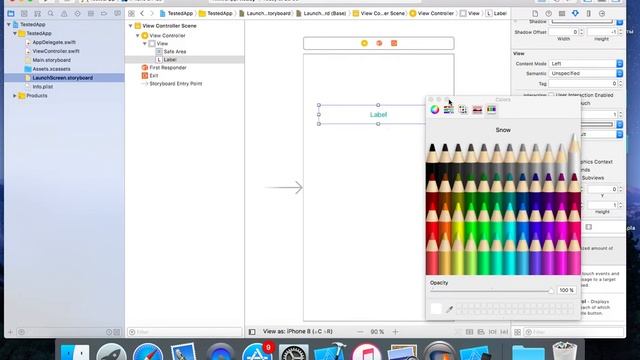This screenshot has height=360, width=640.
Task: Click the Label element on canvas
Action: (x=378, y=115)
